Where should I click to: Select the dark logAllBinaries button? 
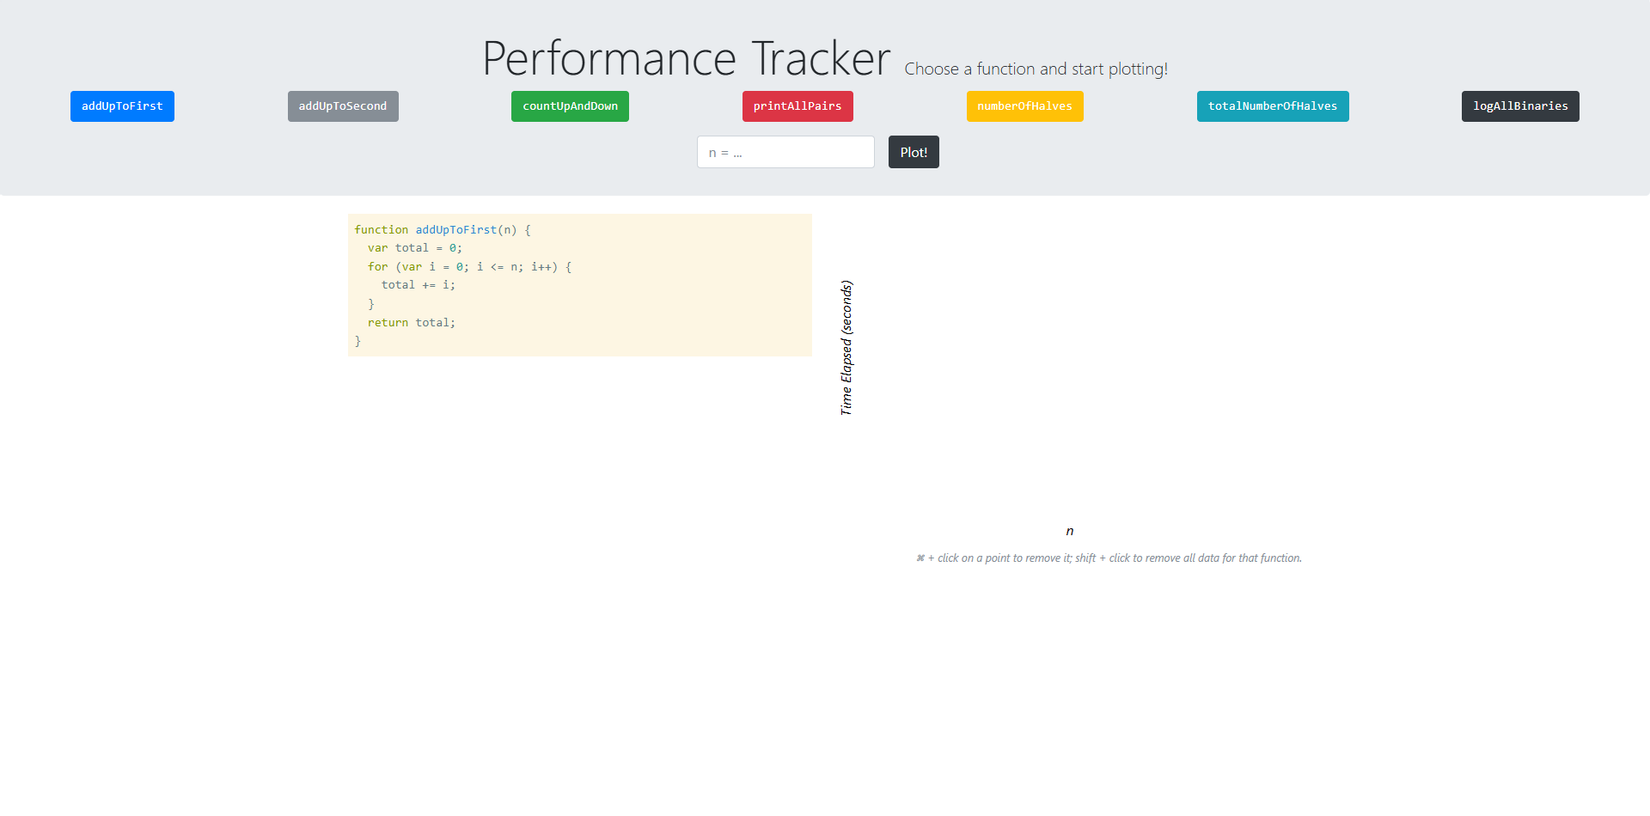pyautogui.click(x=1520, y=106)
